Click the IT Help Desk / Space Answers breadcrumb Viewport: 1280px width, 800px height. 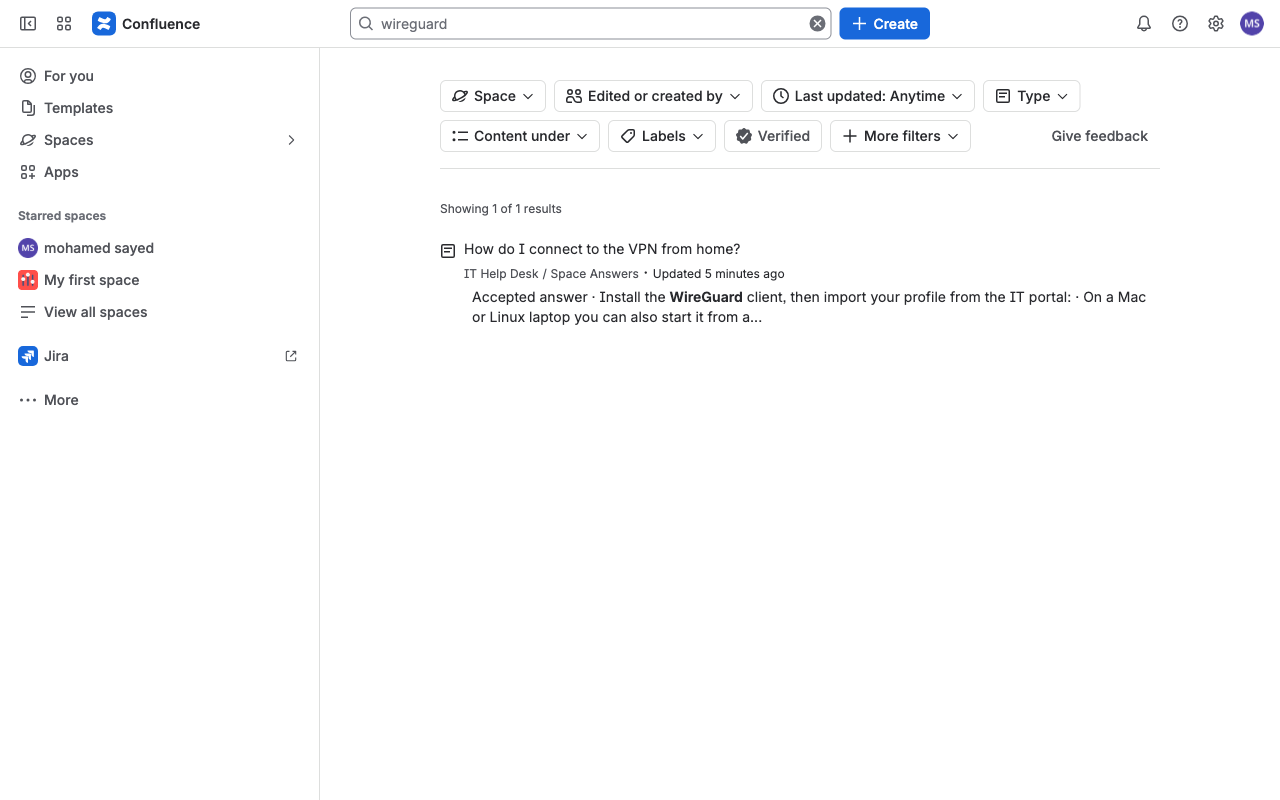click(551, 274)
